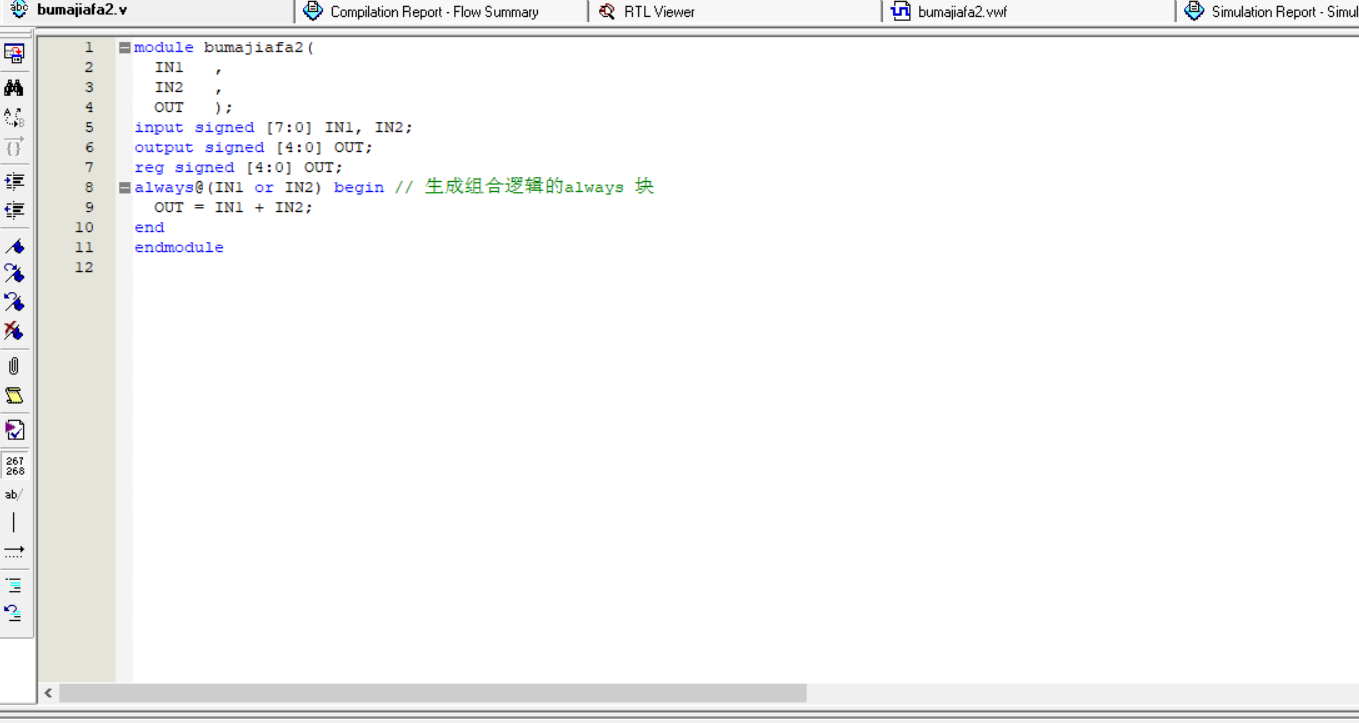Click the scroll left arrow
The width and height of the screenshot is (1359, 723).
[48, 693]
